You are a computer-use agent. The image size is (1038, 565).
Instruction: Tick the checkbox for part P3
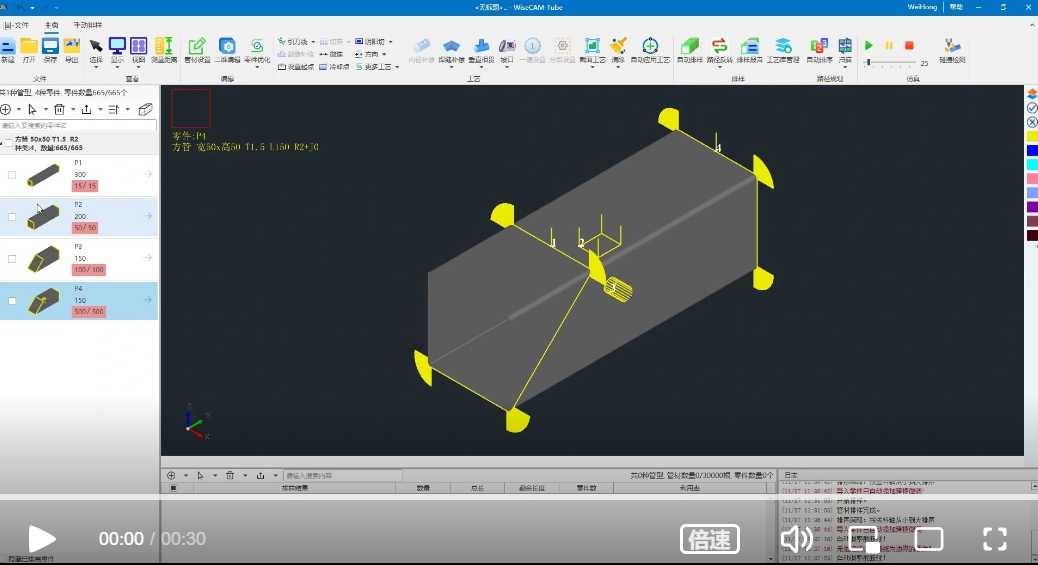pos(12,259)
